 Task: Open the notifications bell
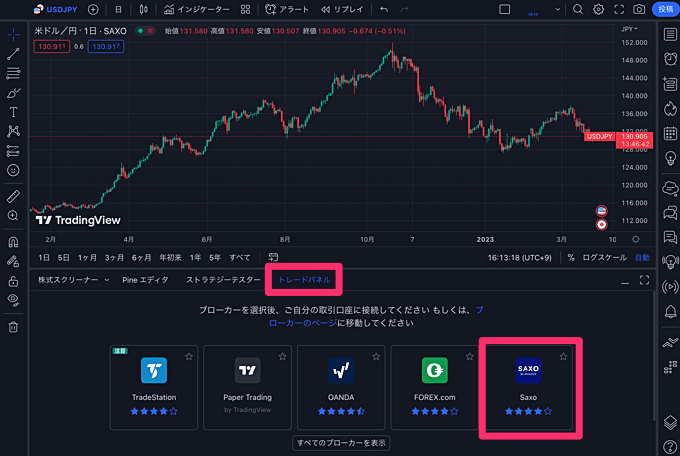[670, 311]
